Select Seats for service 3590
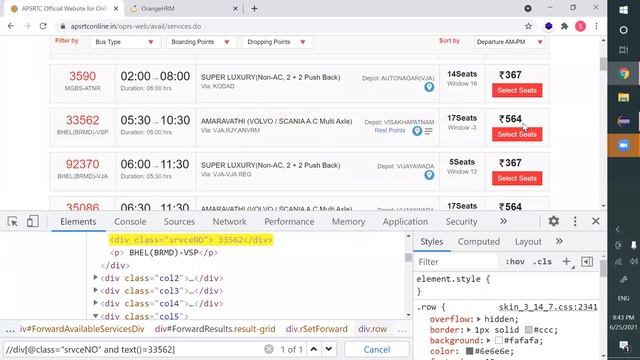The image size is (640, 360). pos(517,91)
